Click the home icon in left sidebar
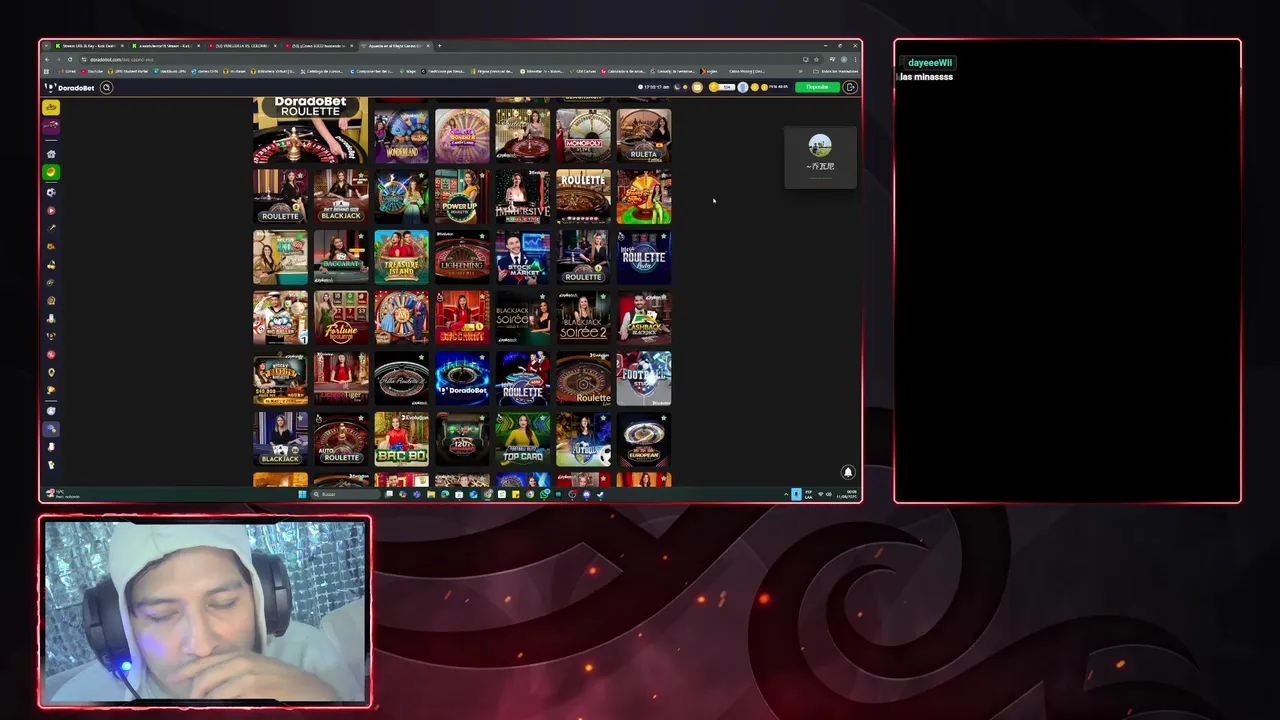Image resolution: width=1280 pixels, height=720 pixels. [51, 154]
